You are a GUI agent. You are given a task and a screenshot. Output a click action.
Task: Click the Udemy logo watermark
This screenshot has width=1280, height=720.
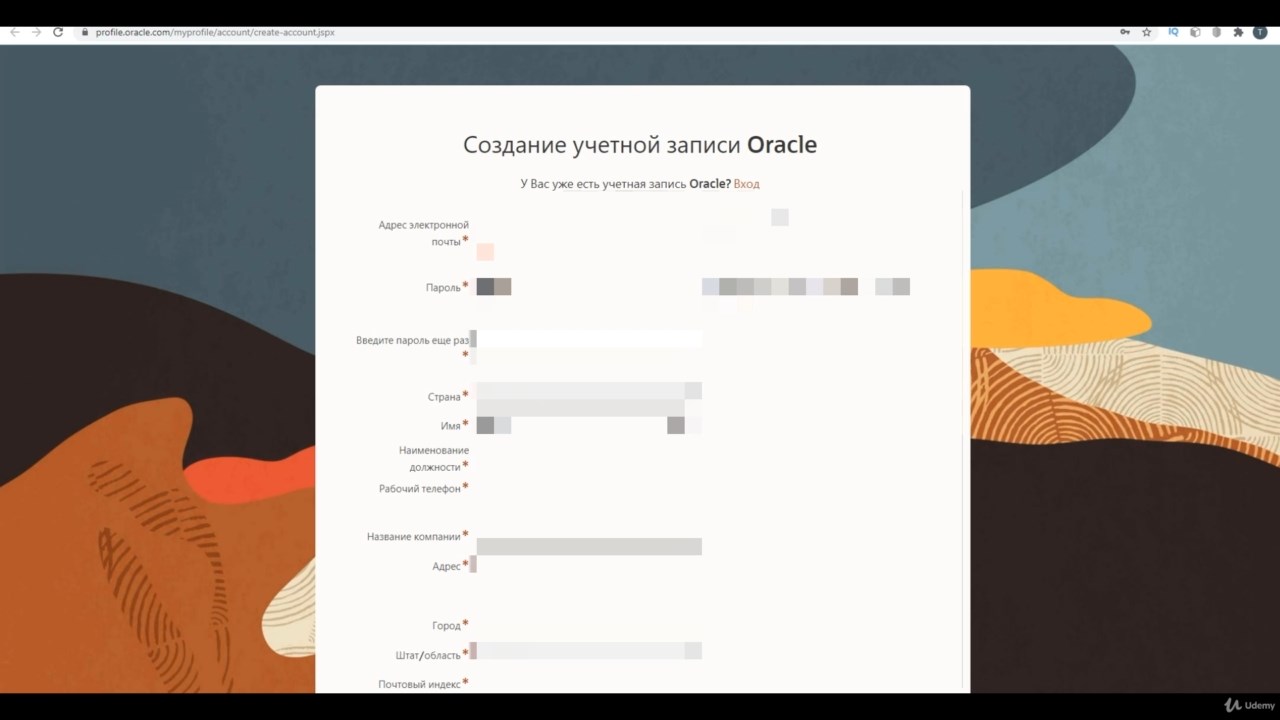pos(1249,705)
